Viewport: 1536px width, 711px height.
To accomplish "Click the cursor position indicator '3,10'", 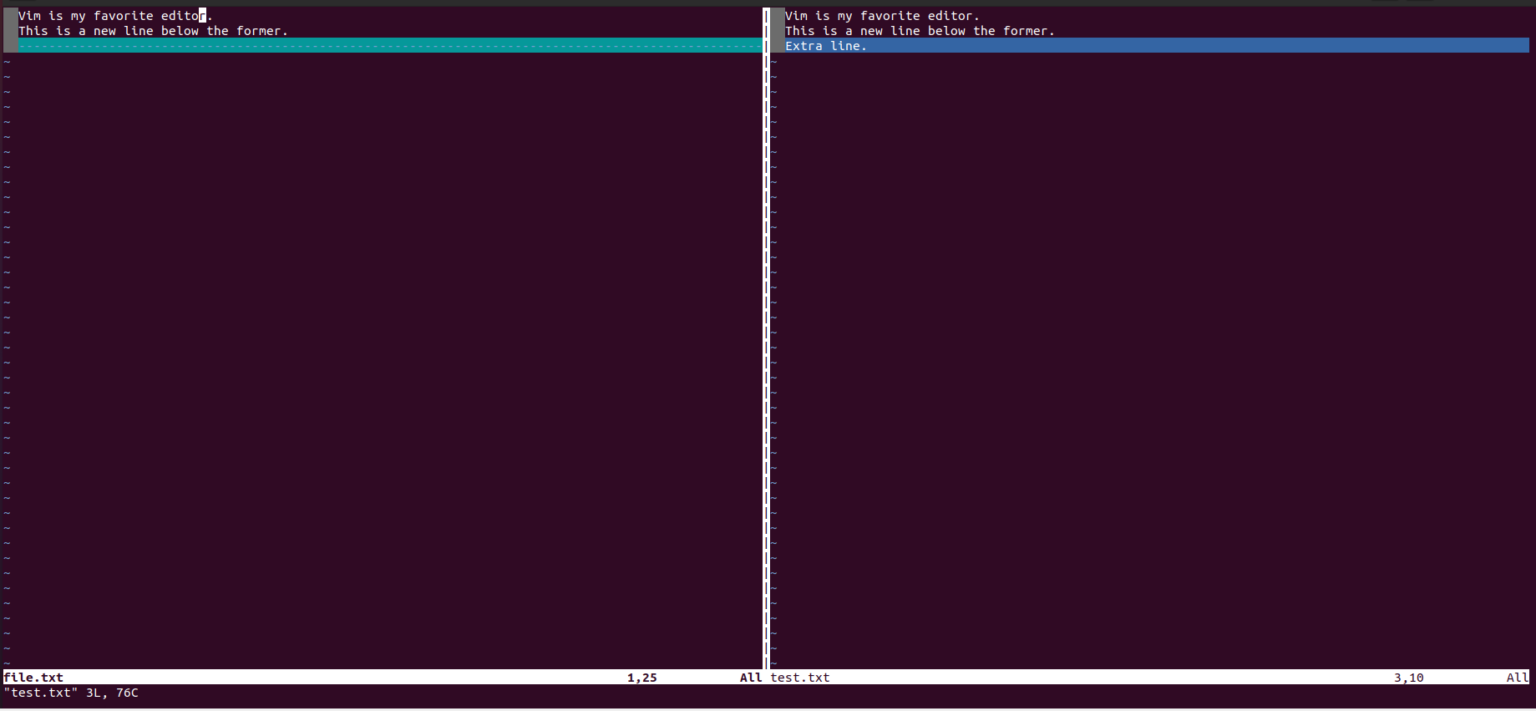I will click(x=1408, y=677).
